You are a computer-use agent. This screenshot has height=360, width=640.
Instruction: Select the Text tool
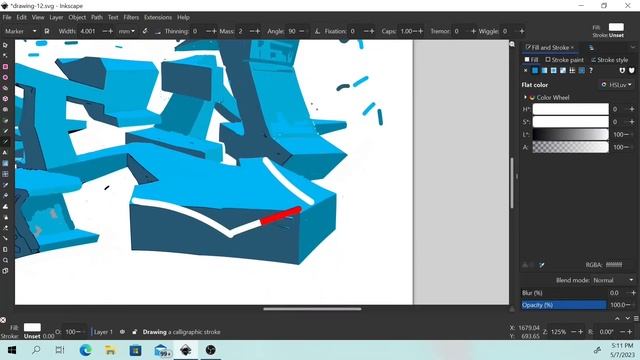pyautogui.click(x=5, y=153)
